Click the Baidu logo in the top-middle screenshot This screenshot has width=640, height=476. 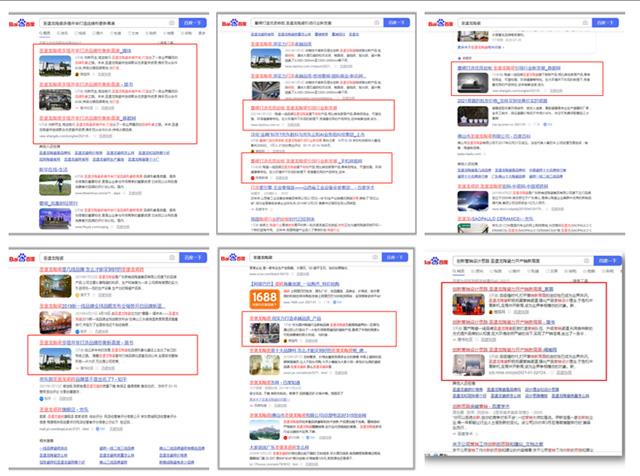tap(234, 23)
